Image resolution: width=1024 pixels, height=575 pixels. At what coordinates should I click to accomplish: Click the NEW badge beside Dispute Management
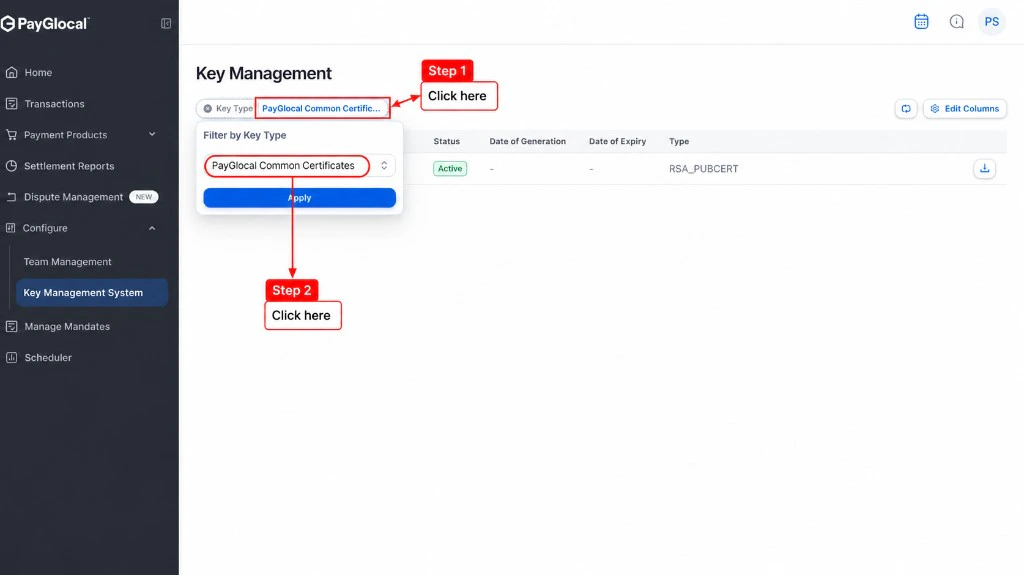[x=144, y=197]
